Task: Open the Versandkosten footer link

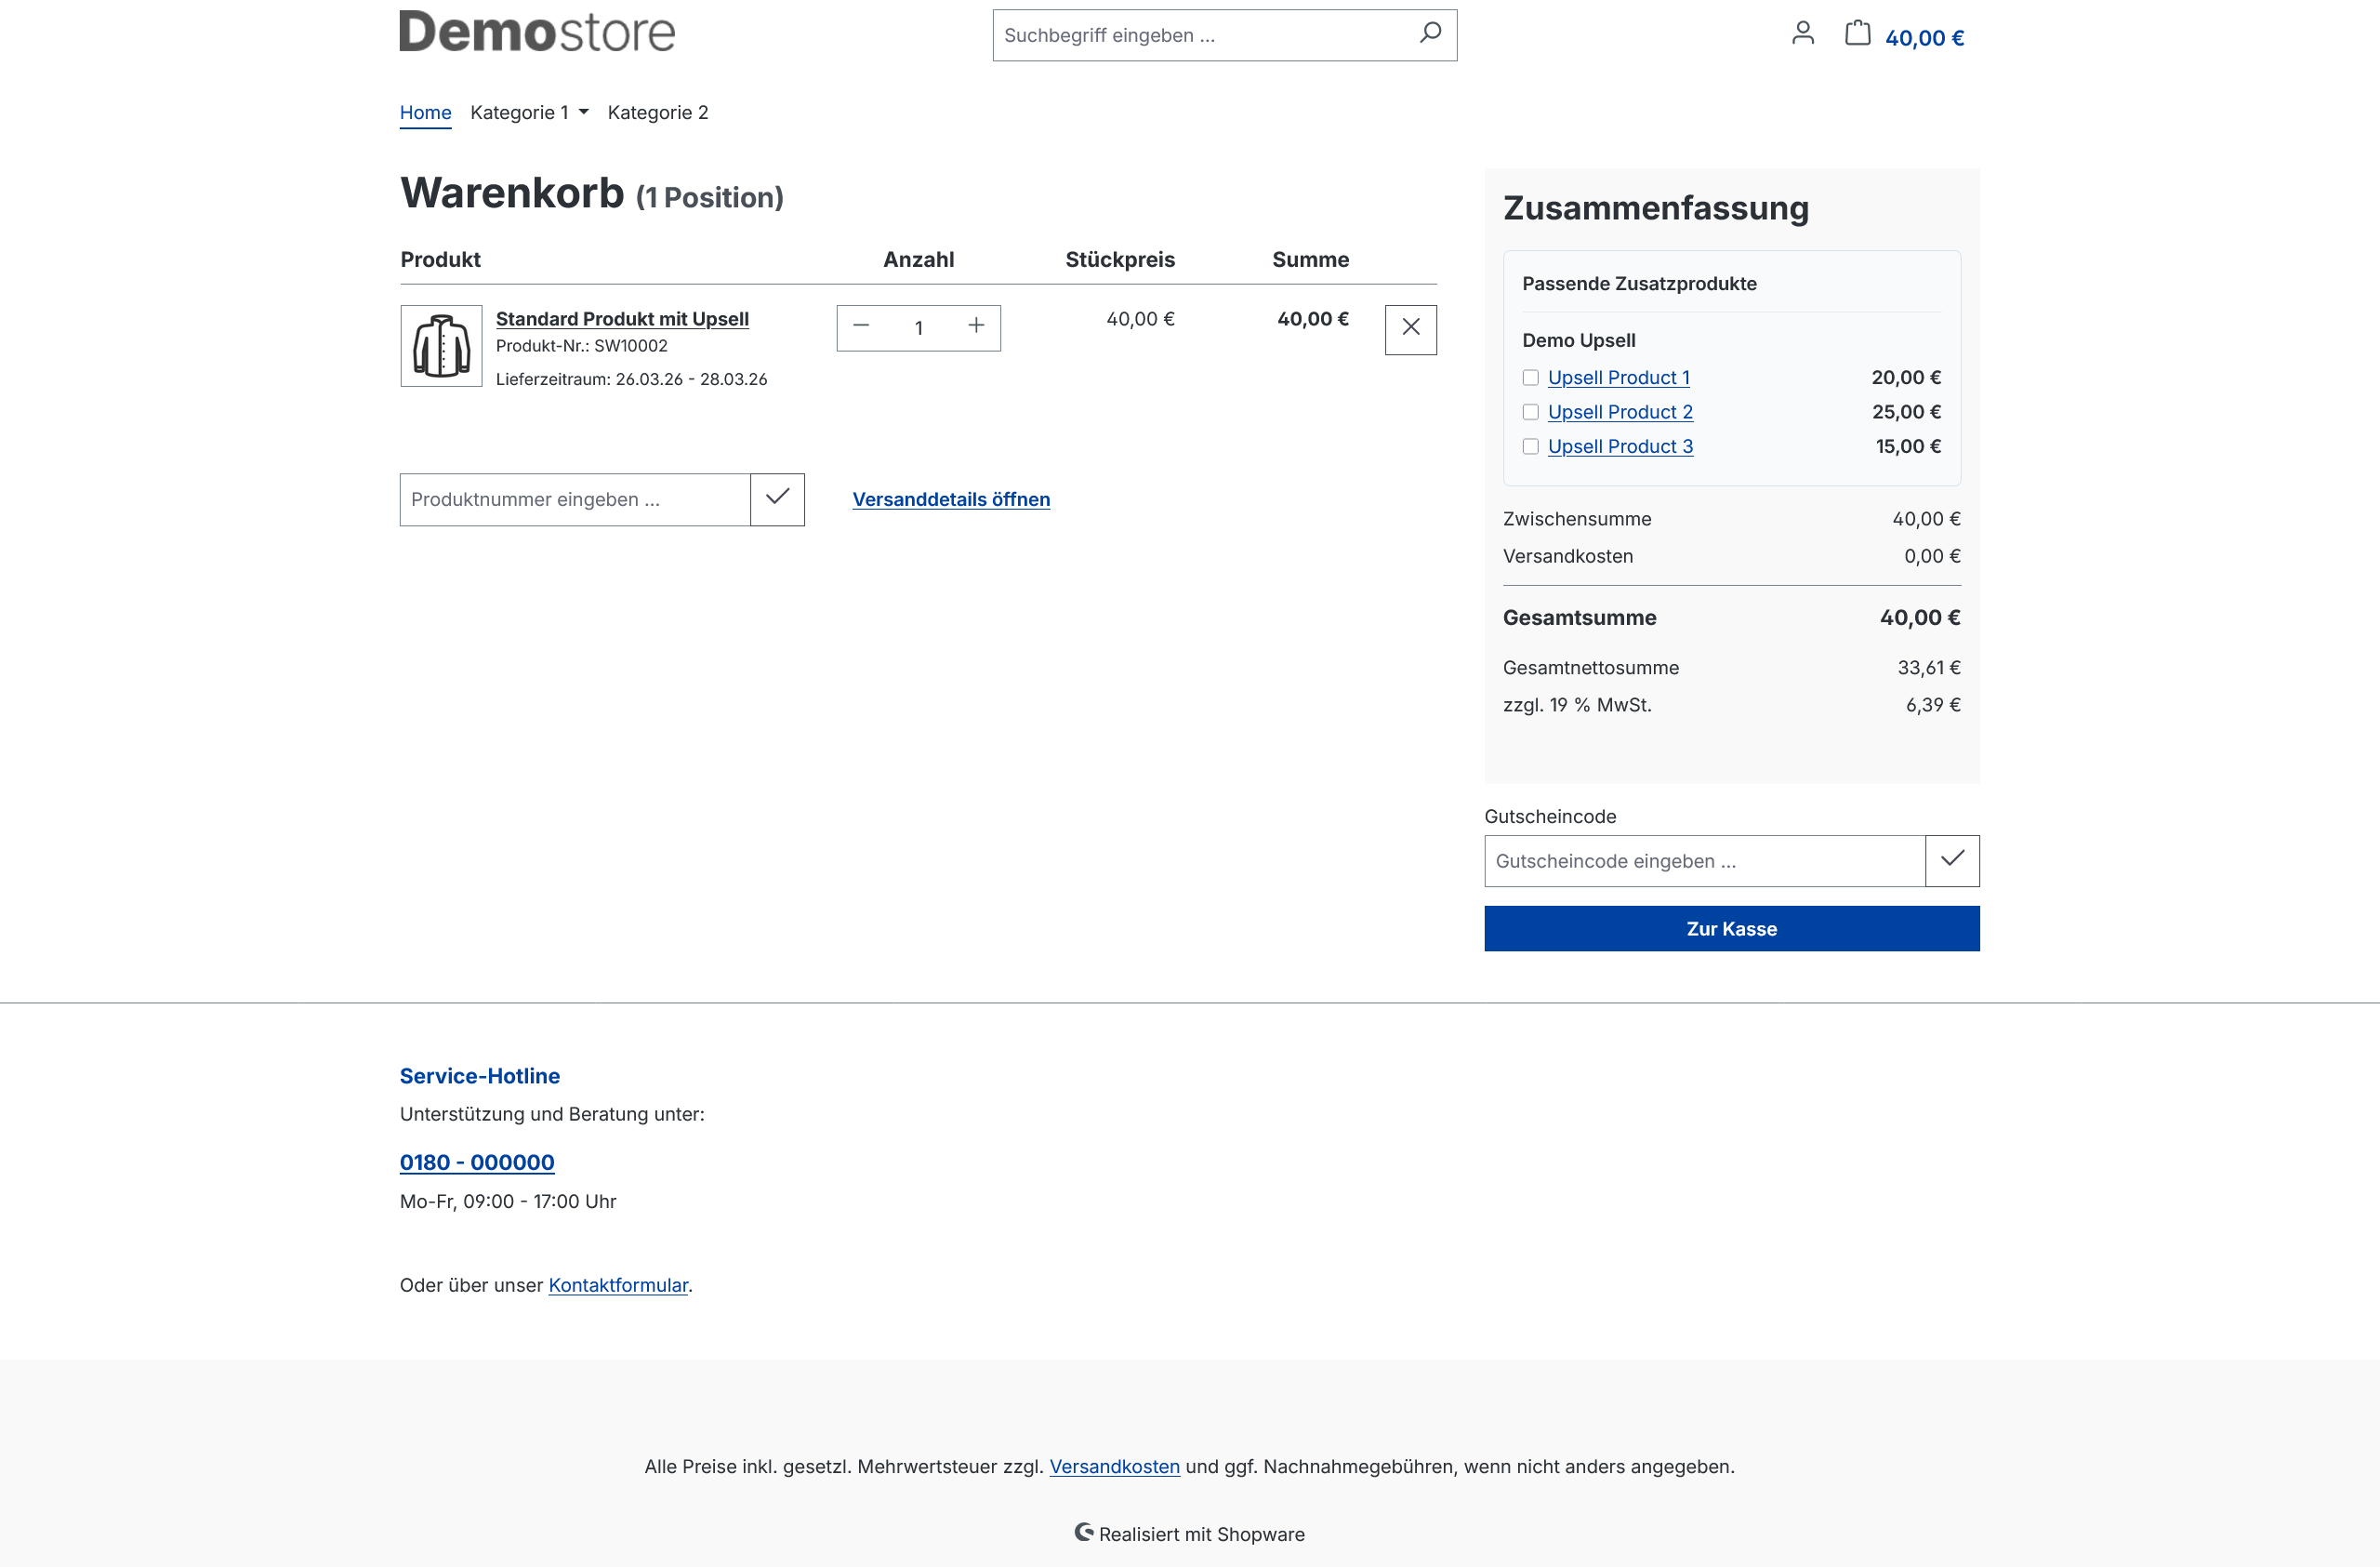Action: [1114, 1466]
